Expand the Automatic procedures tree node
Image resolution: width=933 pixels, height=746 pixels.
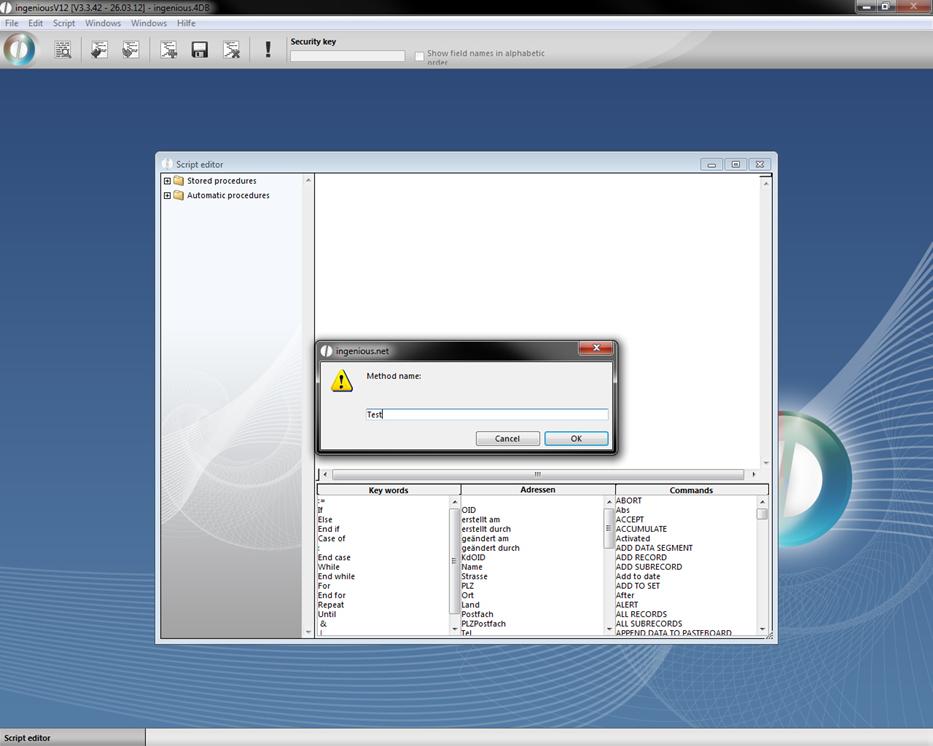(167, 196)
